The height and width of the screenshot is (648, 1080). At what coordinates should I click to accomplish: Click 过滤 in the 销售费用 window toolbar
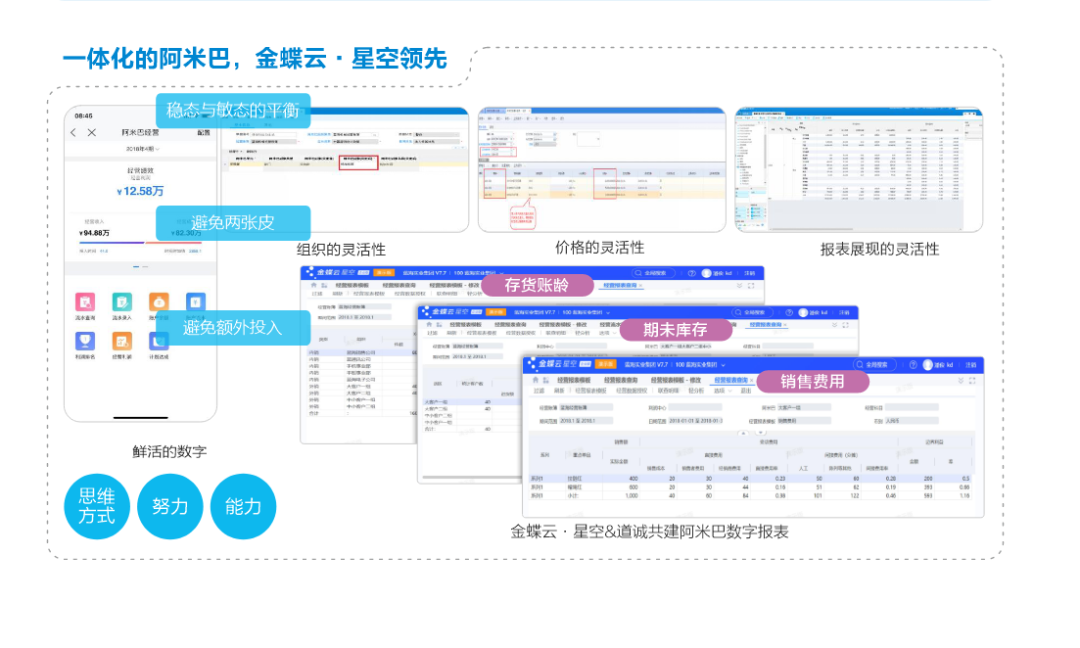pyautogui.click(x=539, y=391)
